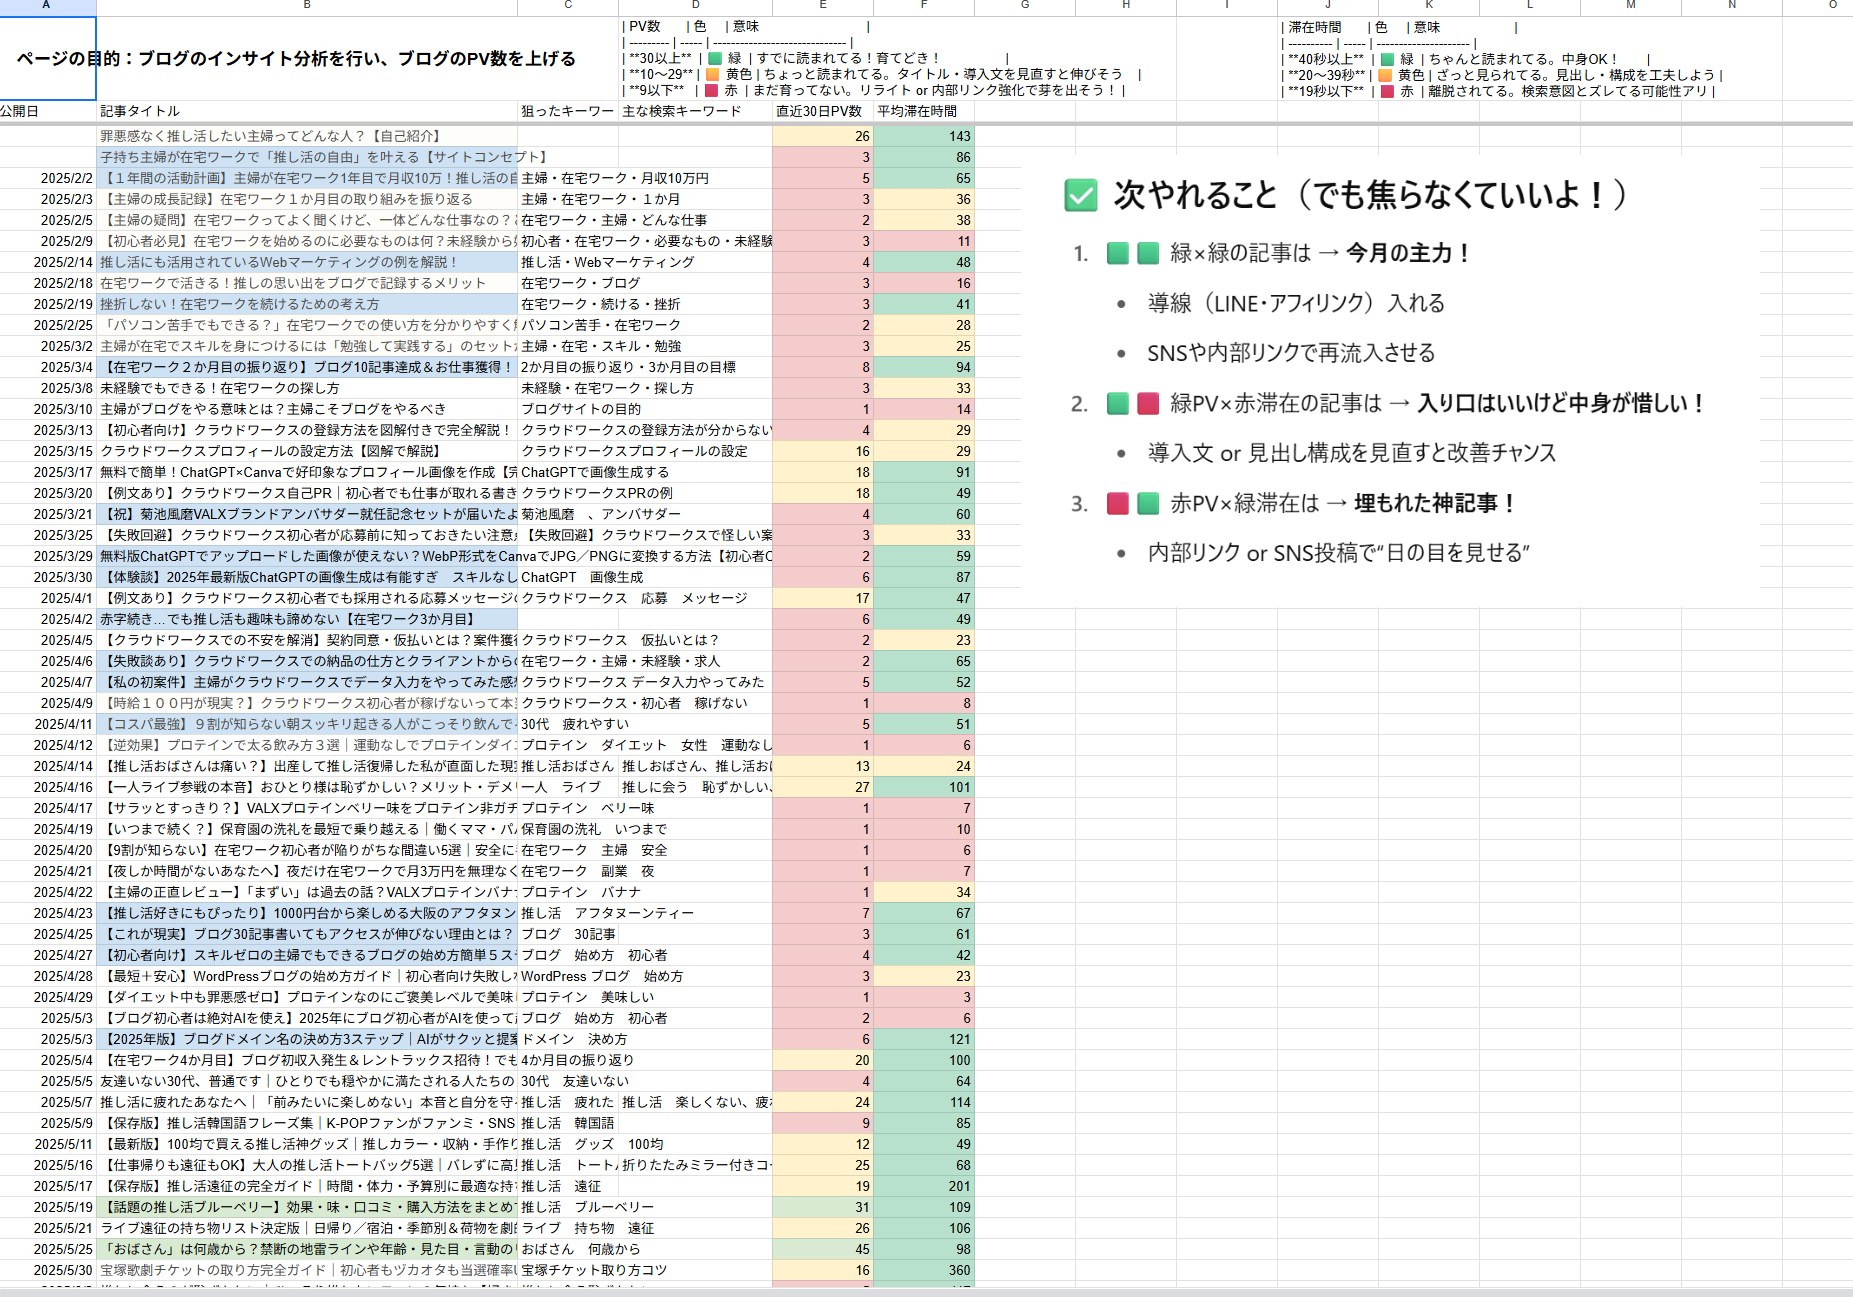Image resolution: width=1853 pixels, height=1297 pixels.
Task: Click date cell 2025/4/16
Action: coord(48,787)
